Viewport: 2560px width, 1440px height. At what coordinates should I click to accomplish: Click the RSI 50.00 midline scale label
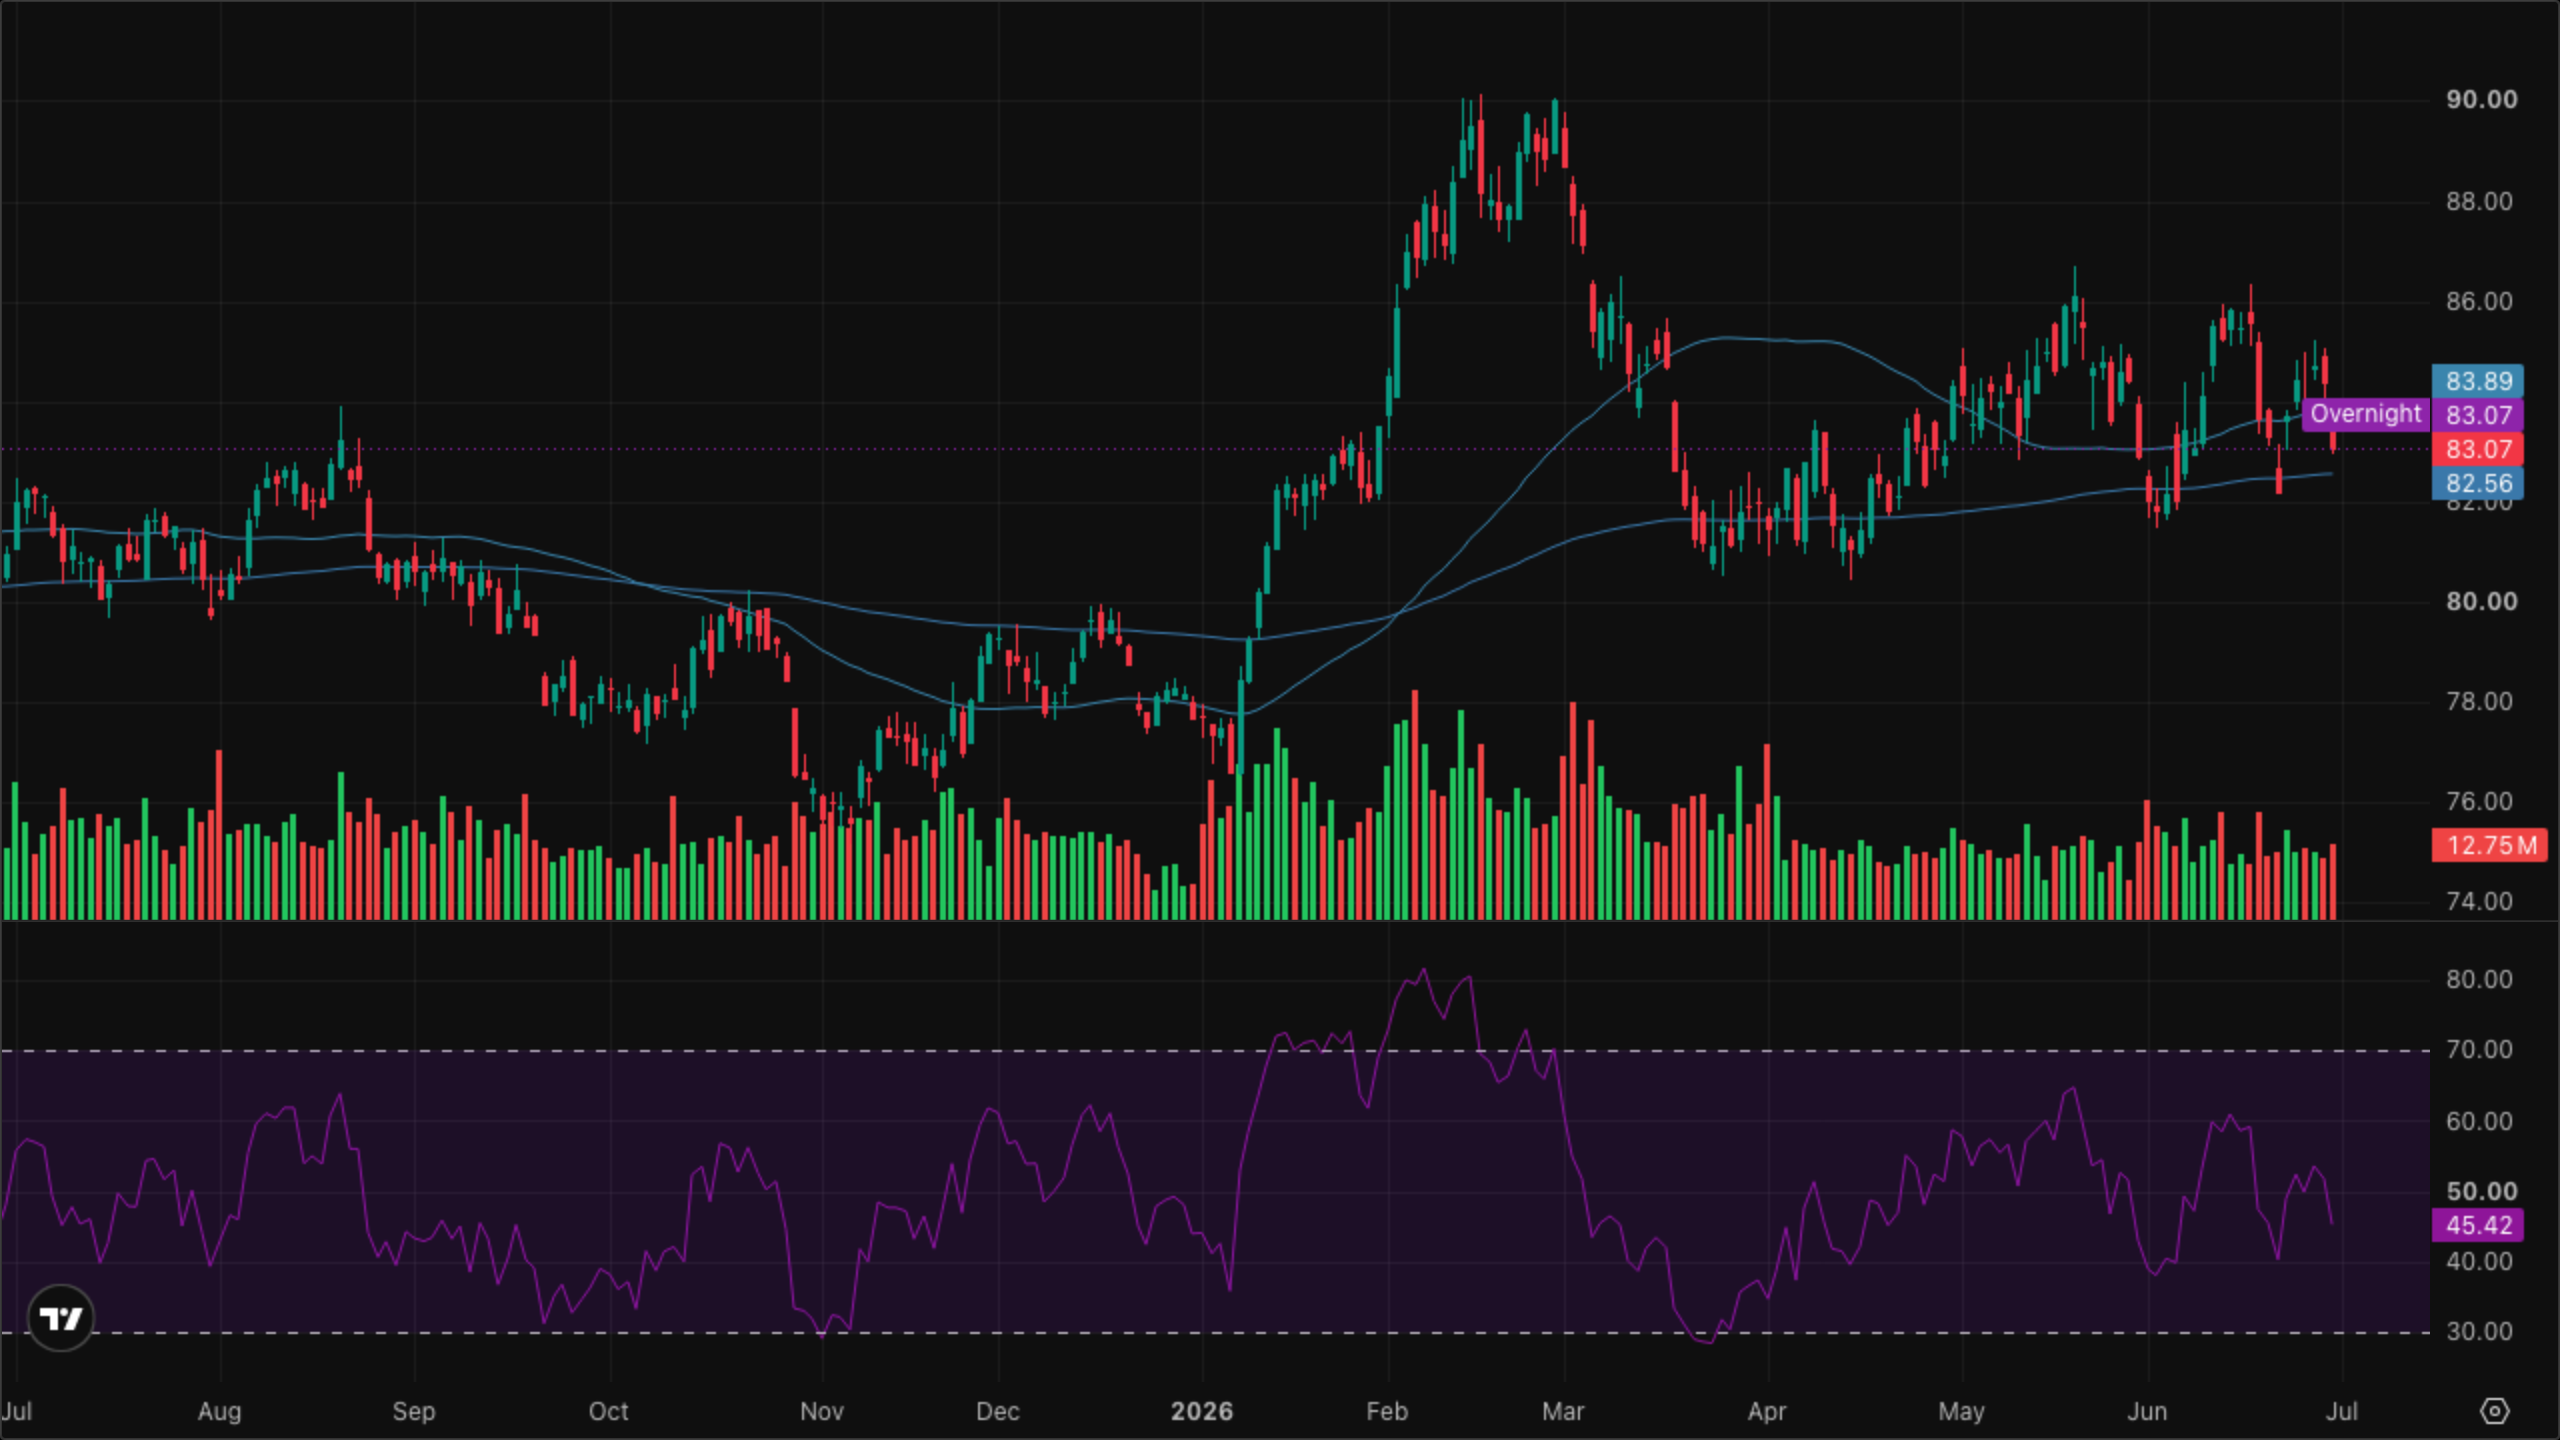[2481, 1191]
